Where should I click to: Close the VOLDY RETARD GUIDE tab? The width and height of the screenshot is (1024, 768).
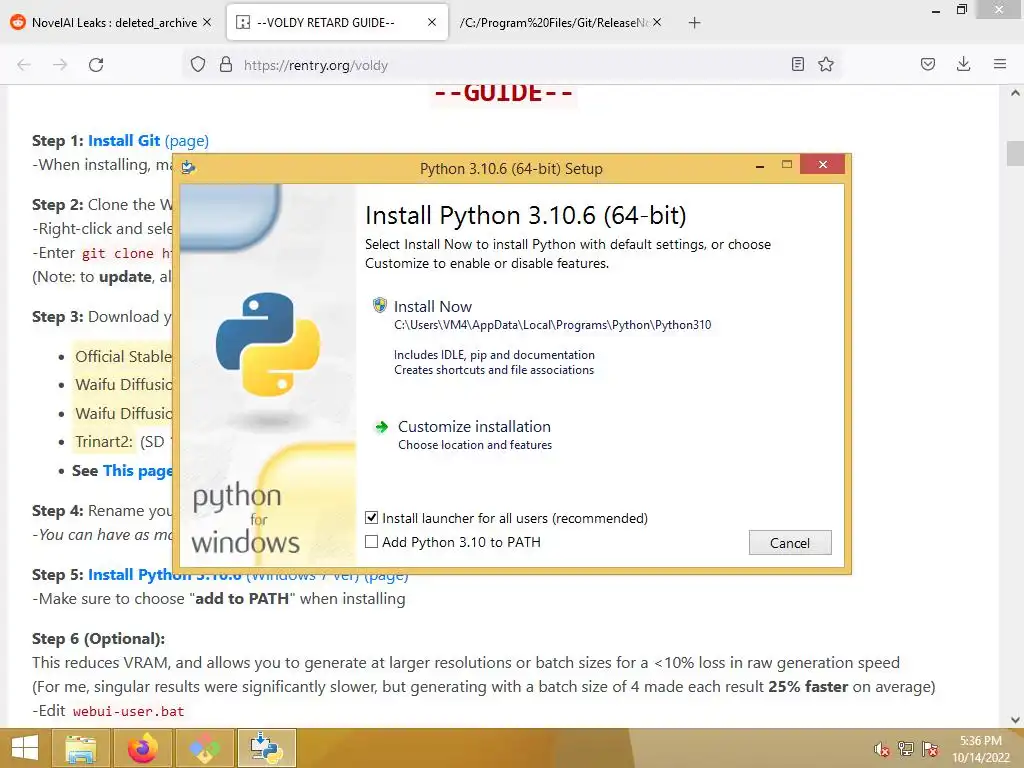(432, 22)
